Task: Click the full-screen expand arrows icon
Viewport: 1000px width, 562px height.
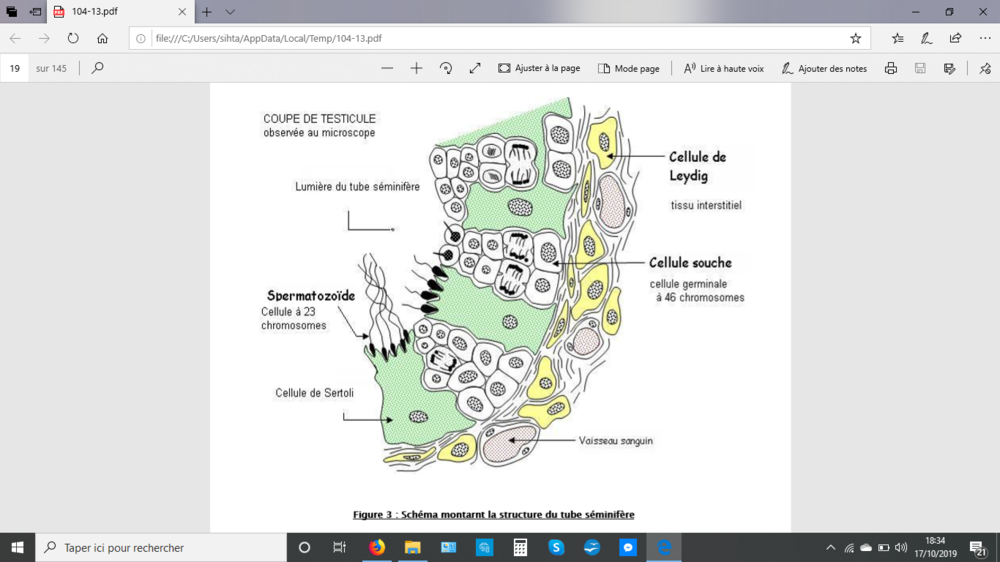Action: point(475,68)
